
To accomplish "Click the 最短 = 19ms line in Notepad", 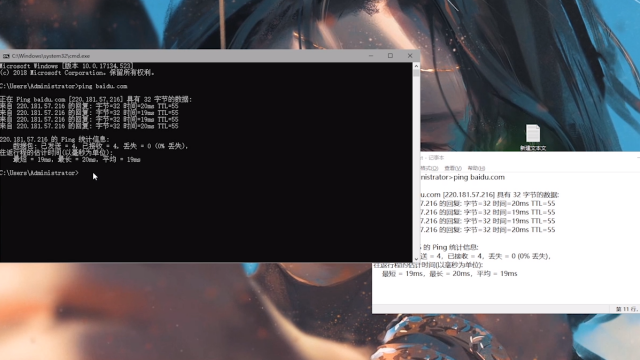I will click(449, 273).
